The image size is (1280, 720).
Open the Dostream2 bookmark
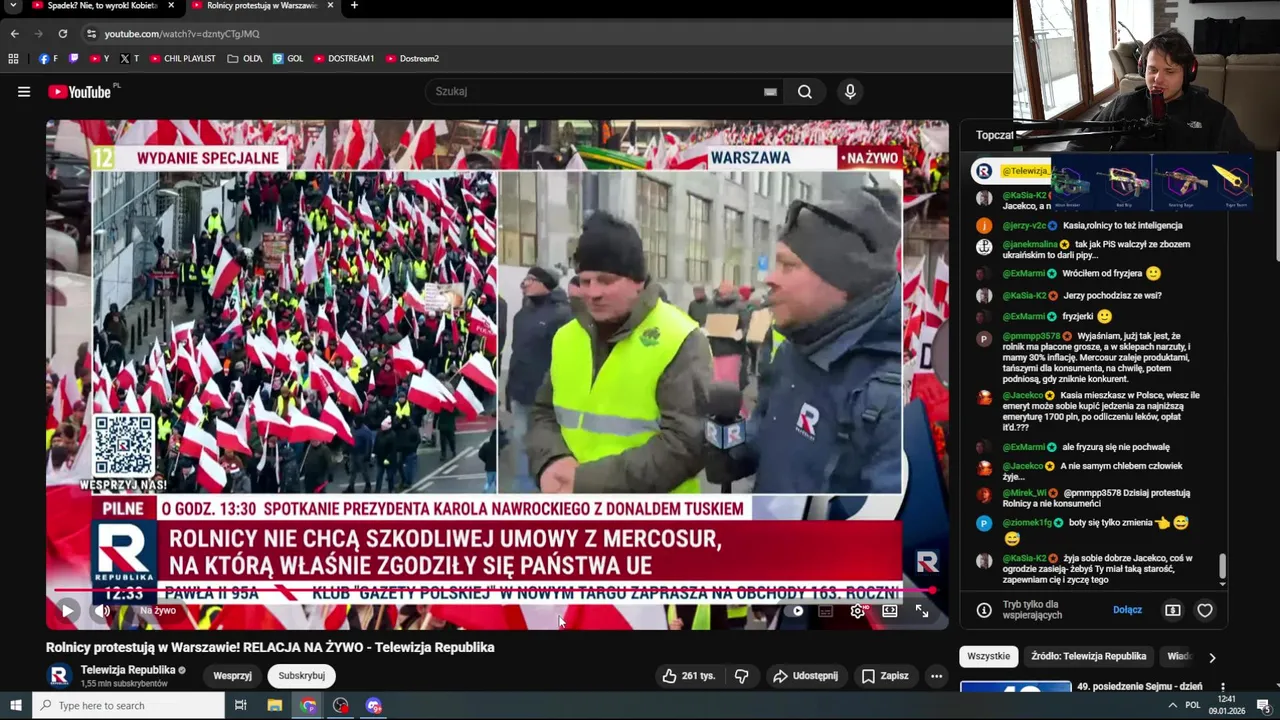[412, 59]
